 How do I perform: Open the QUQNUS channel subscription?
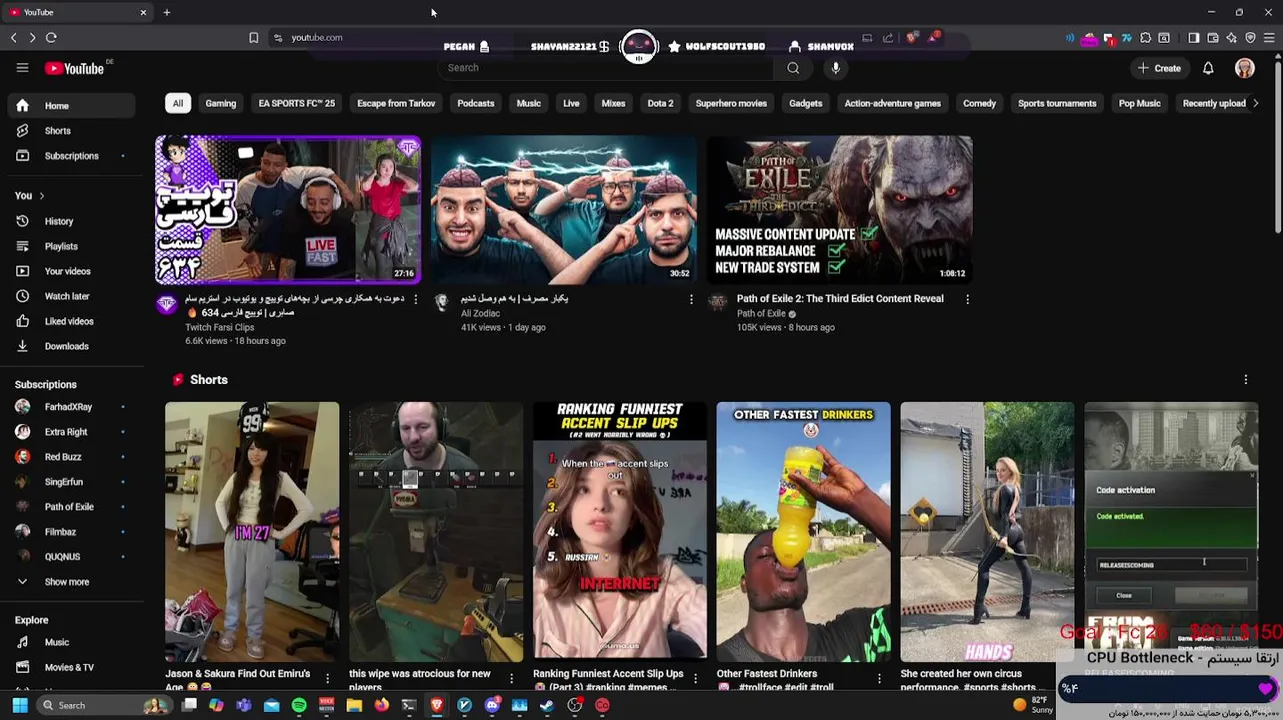71,557
